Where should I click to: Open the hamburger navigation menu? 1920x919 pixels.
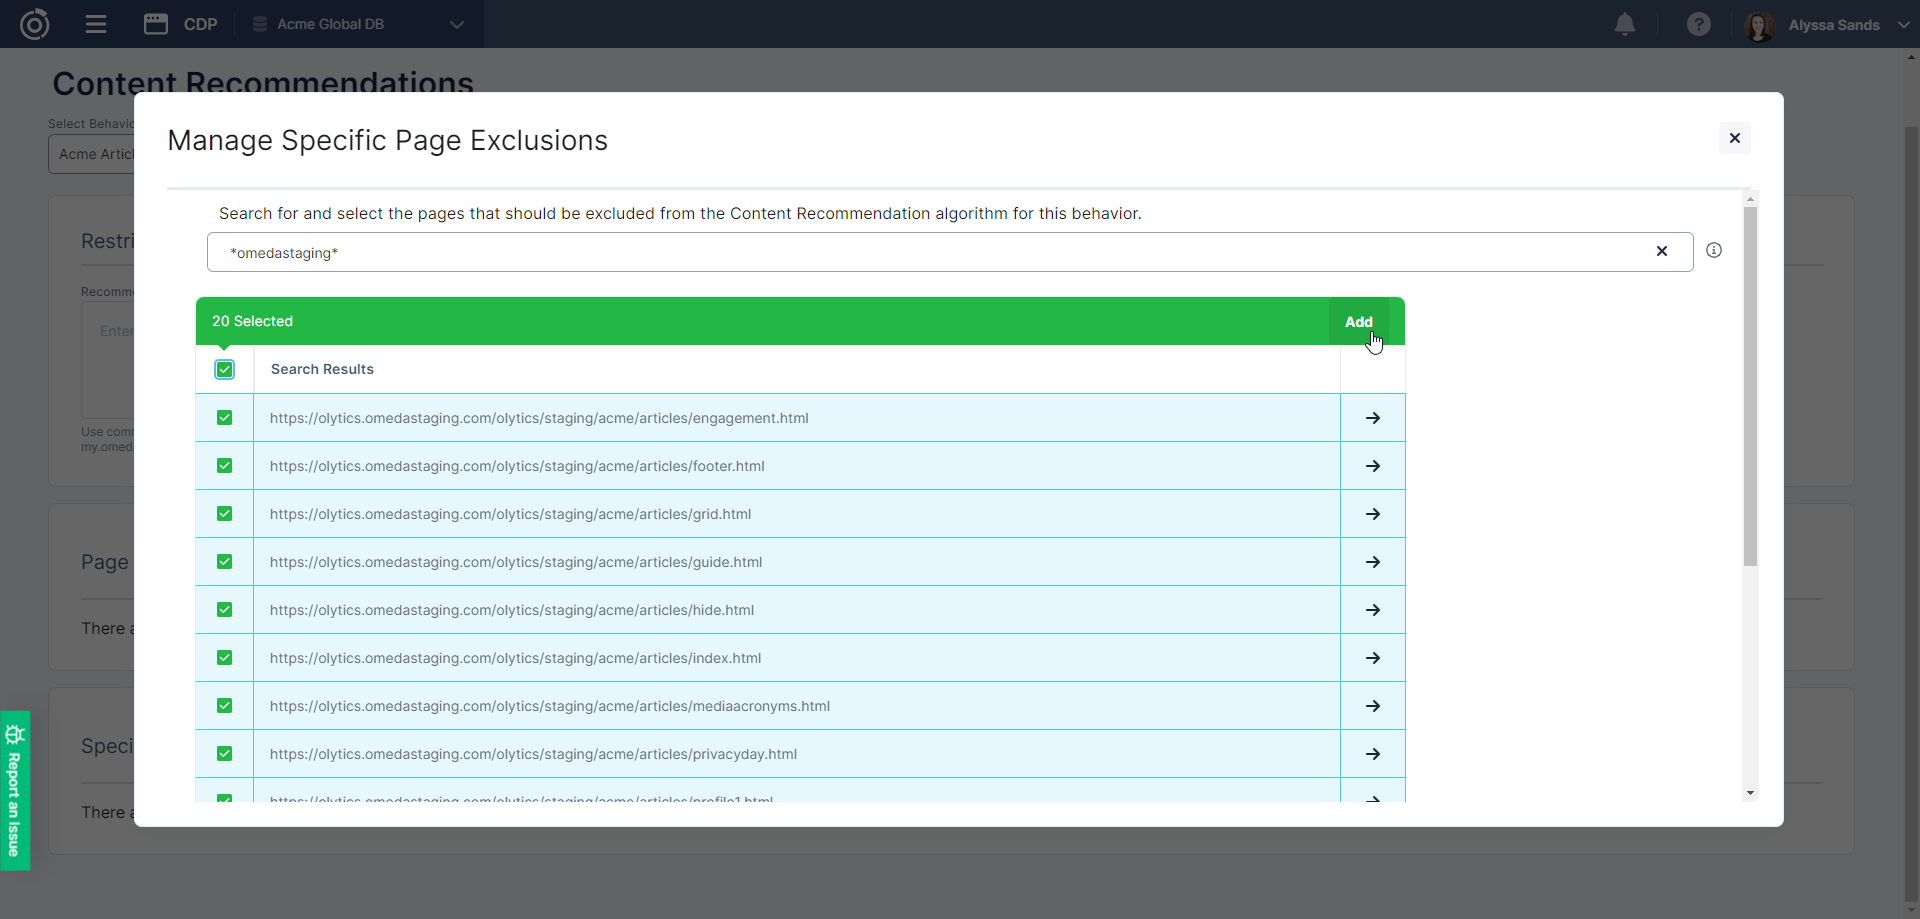coord(96,24)
